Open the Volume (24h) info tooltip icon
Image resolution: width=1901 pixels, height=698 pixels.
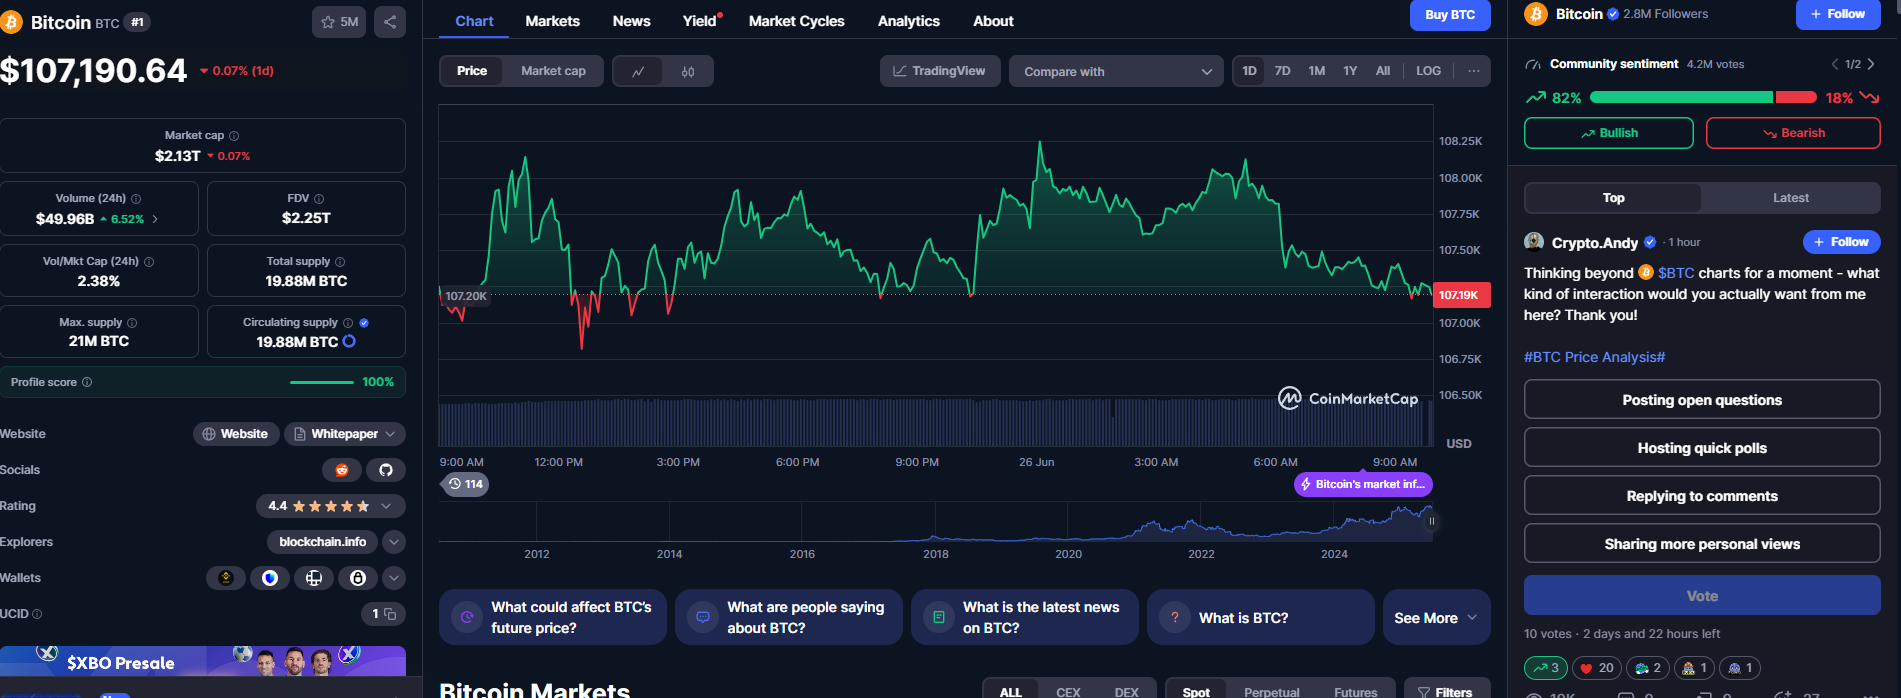(136, 199)
